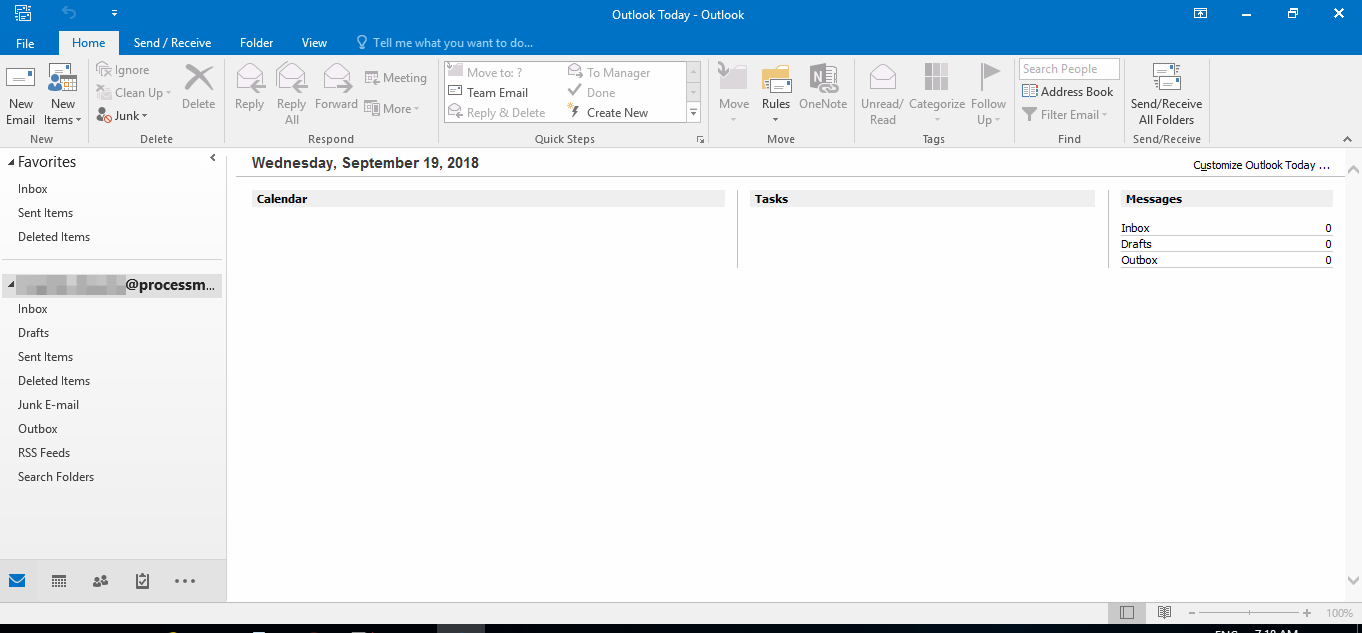1362x633 pixels.
Task: Adjust the zoom slider
Action: 1250,613
